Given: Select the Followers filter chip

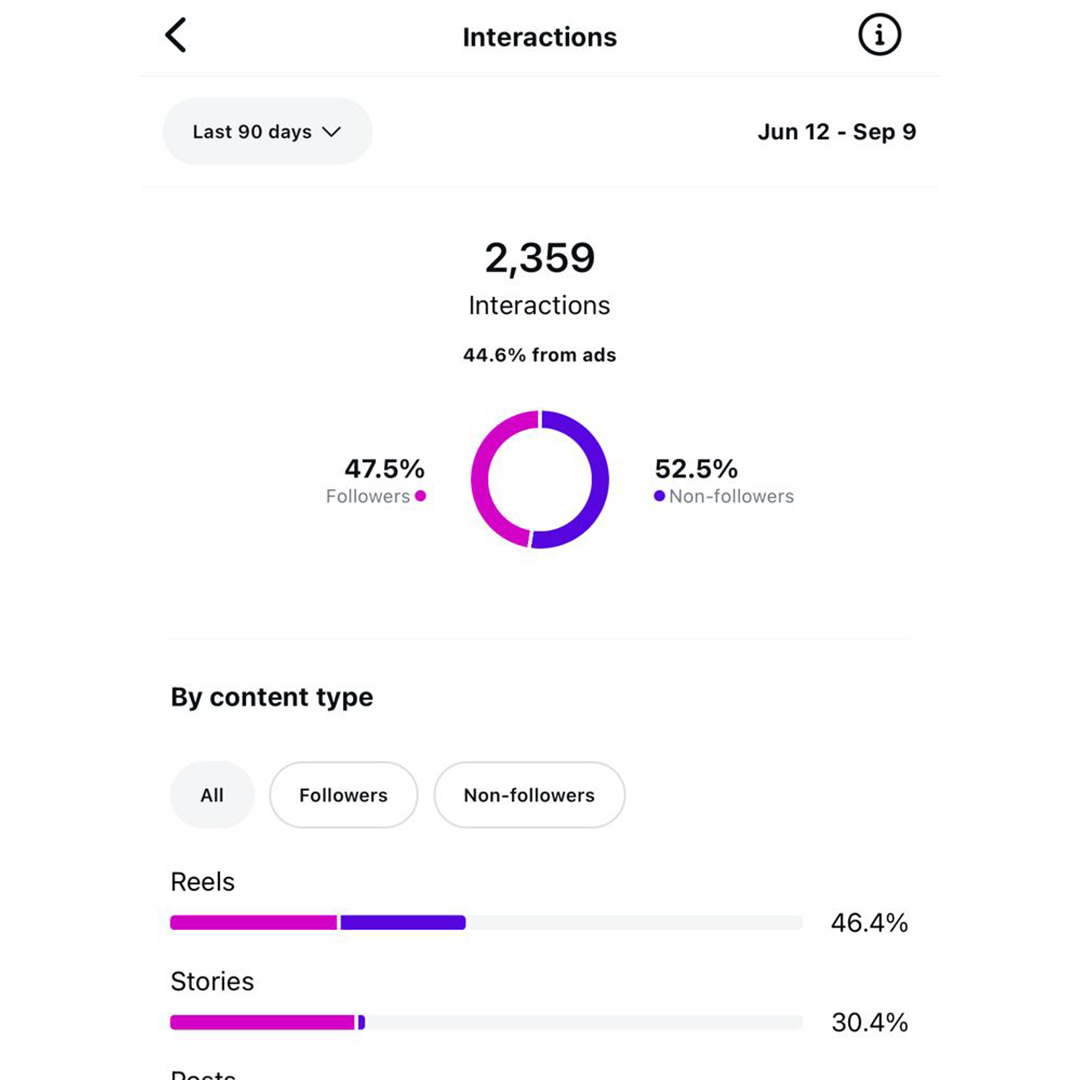Looking at the screenshot, I should [343, 795].
